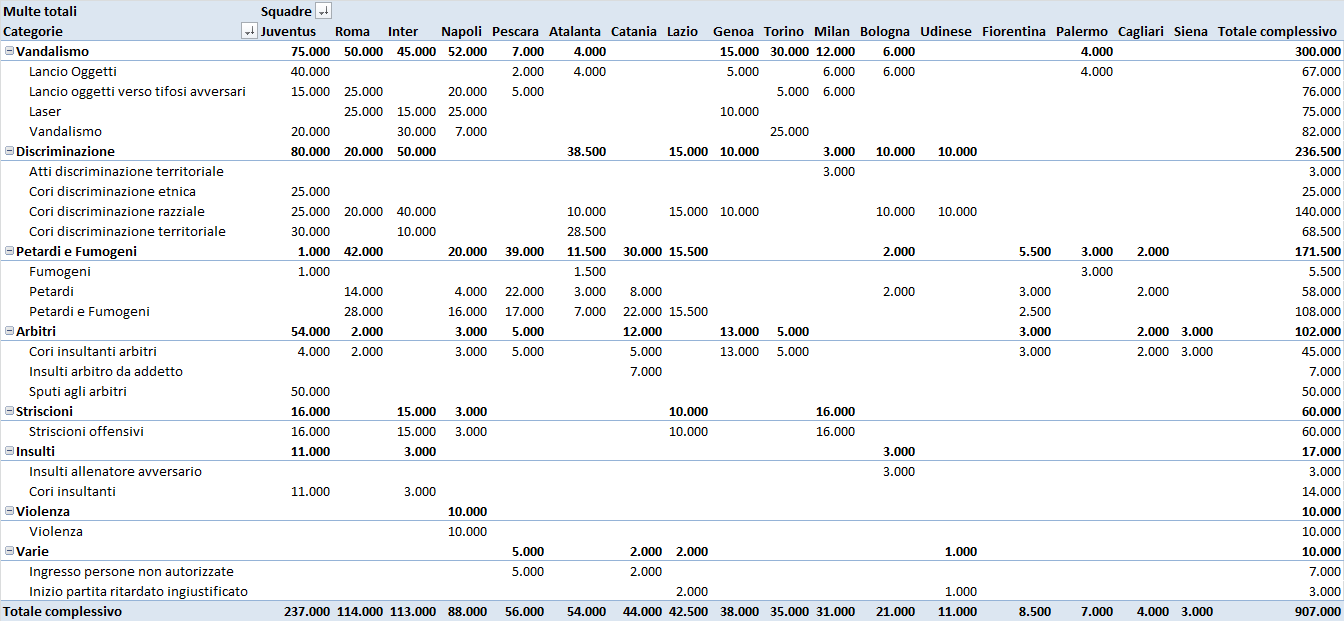This screenshot has width=1344, height=621.
Task: Select the Milan column header
Action: coord(832,31)
